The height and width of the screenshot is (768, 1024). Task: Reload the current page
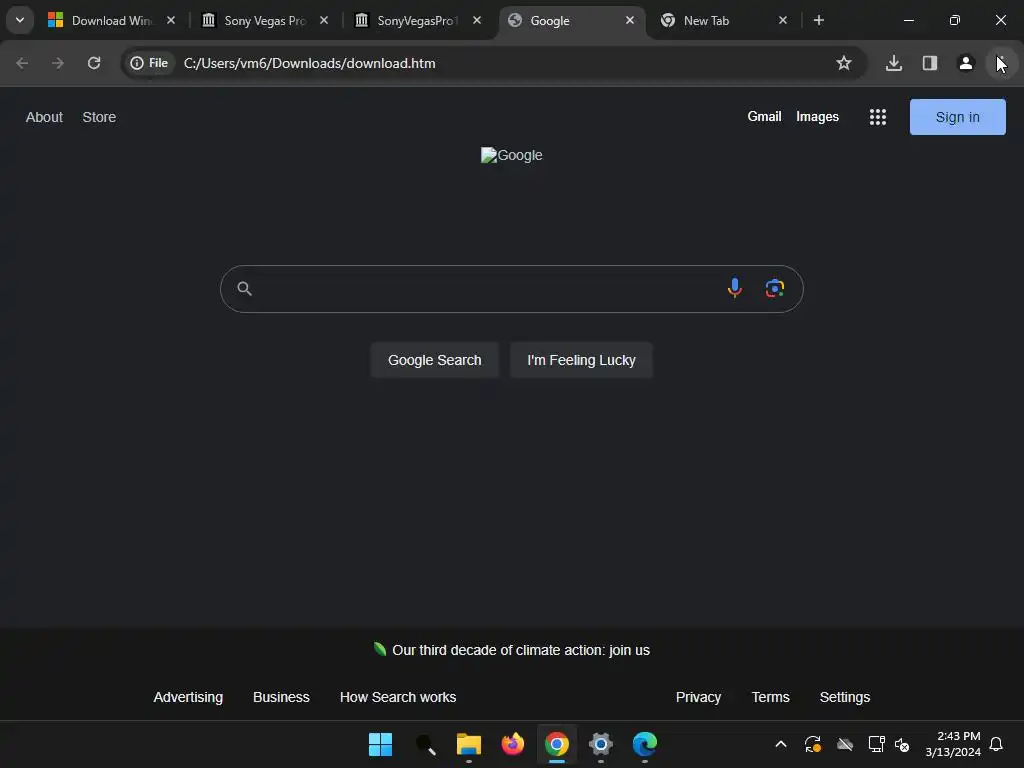click(x=94, y=63)
